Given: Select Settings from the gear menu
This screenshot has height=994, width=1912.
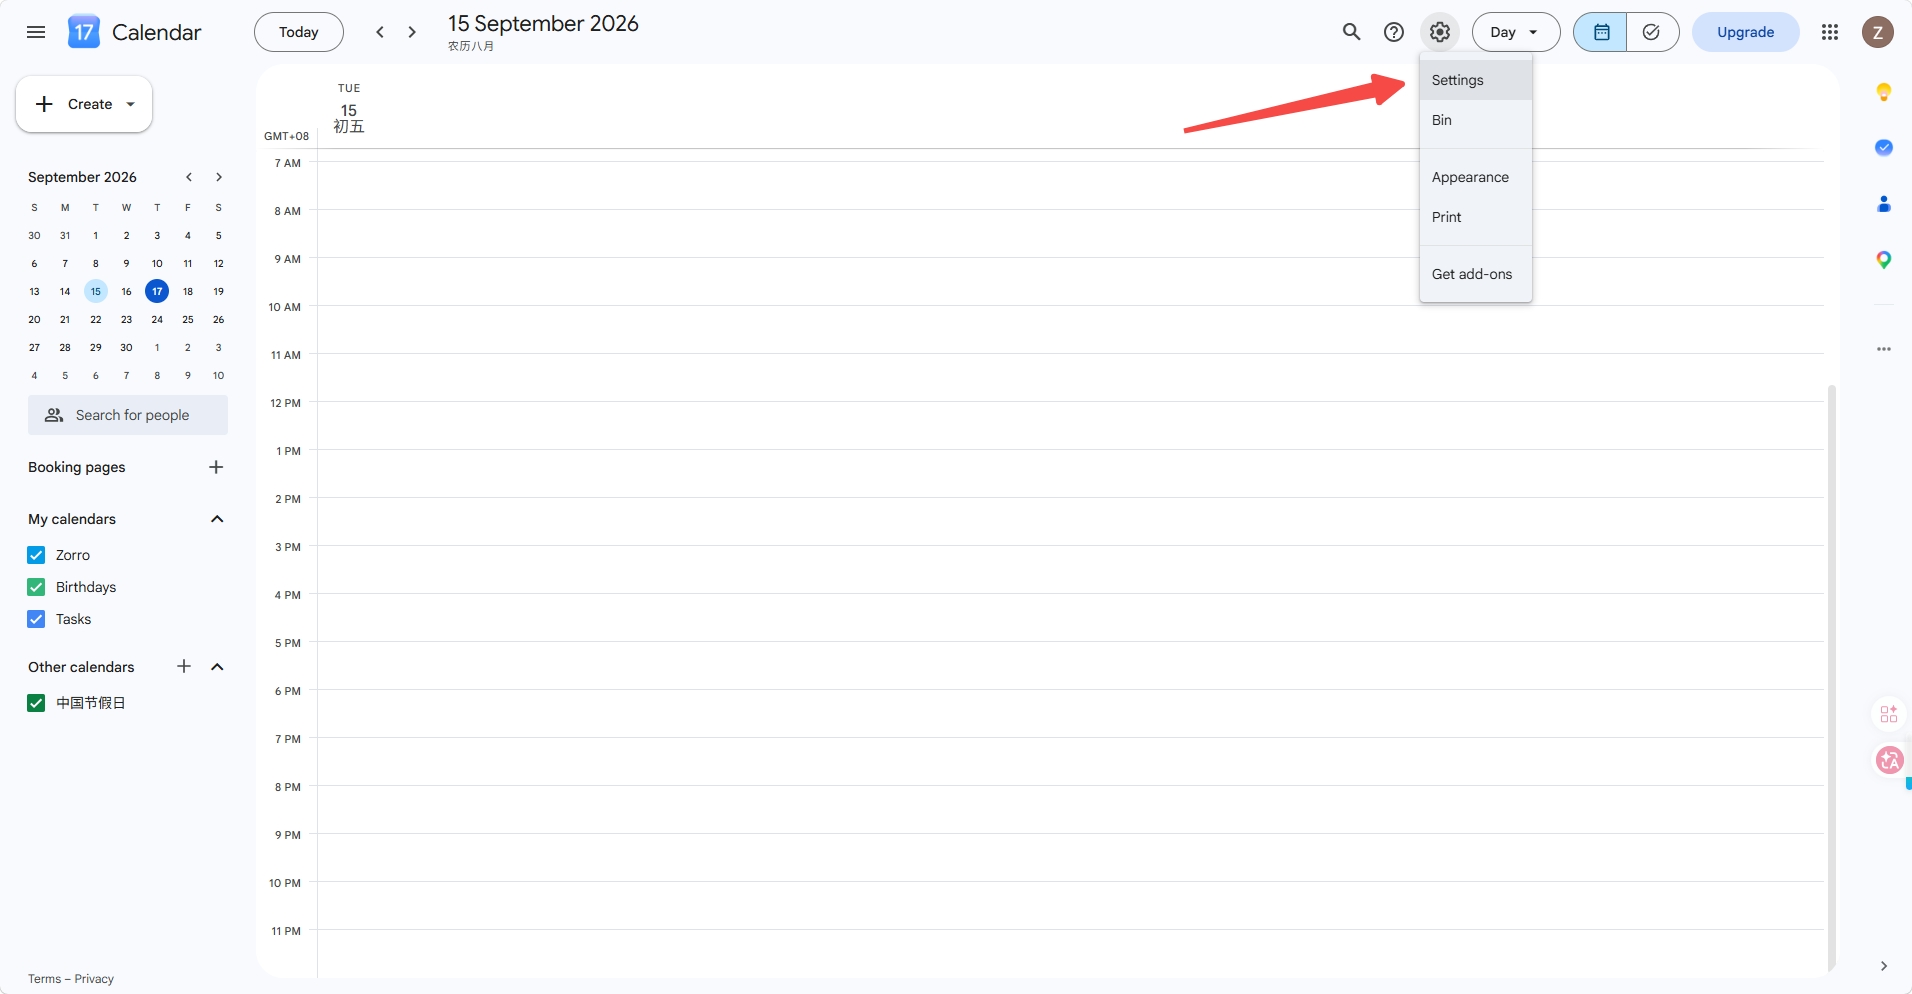Looking at the screenshot, I should point(1476,80).
